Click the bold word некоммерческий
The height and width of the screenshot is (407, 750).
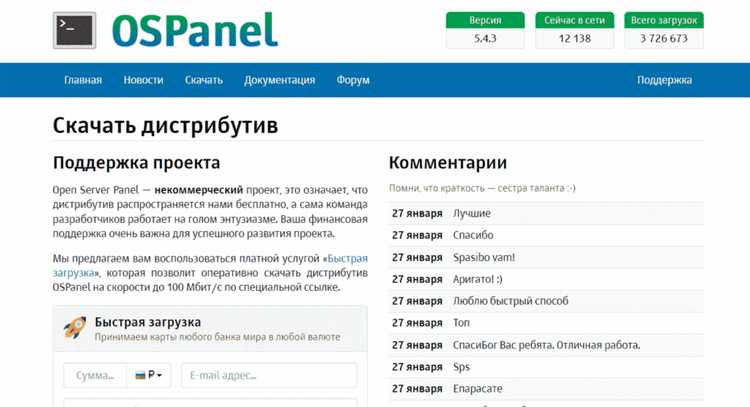[199, 190]
